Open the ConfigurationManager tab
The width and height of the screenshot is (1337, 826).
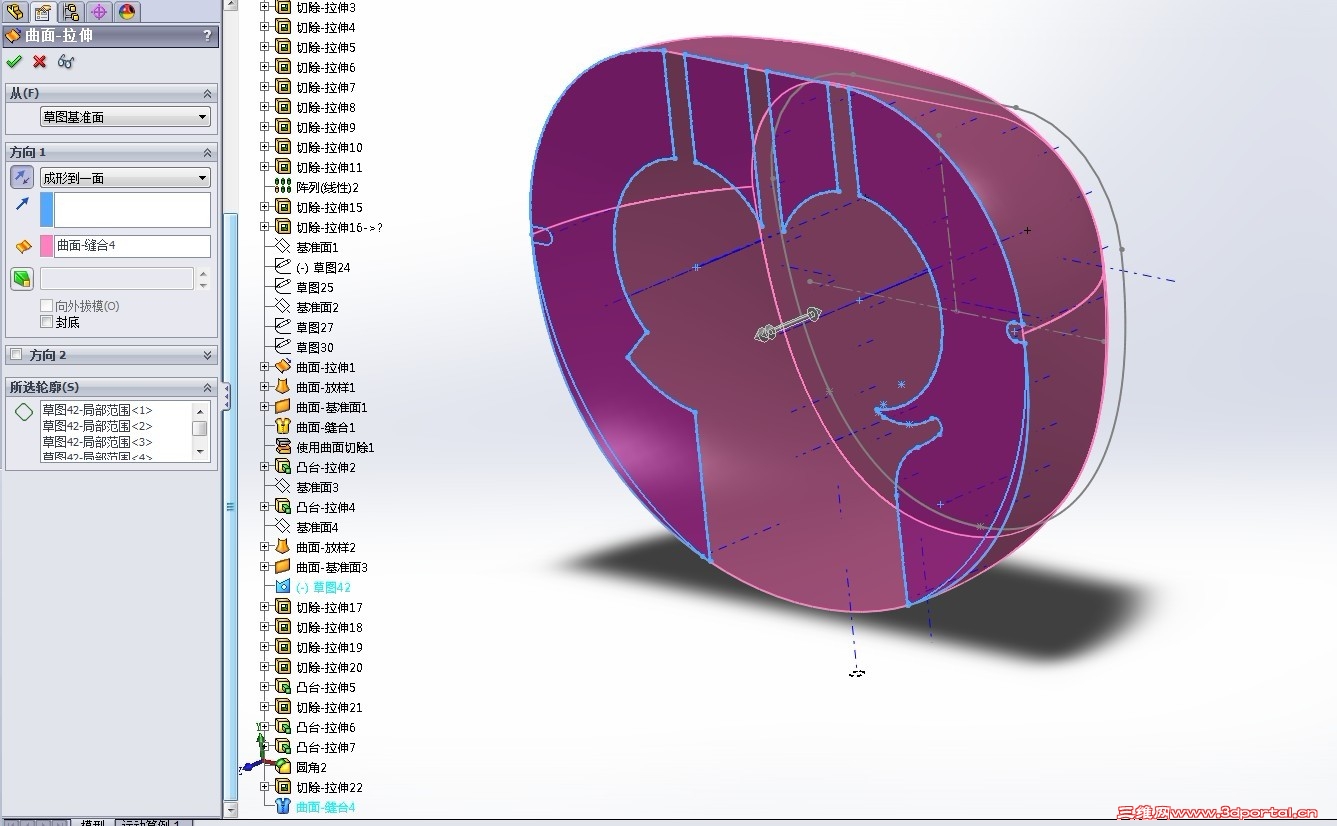pyautogui.click(x=71, y=11)
